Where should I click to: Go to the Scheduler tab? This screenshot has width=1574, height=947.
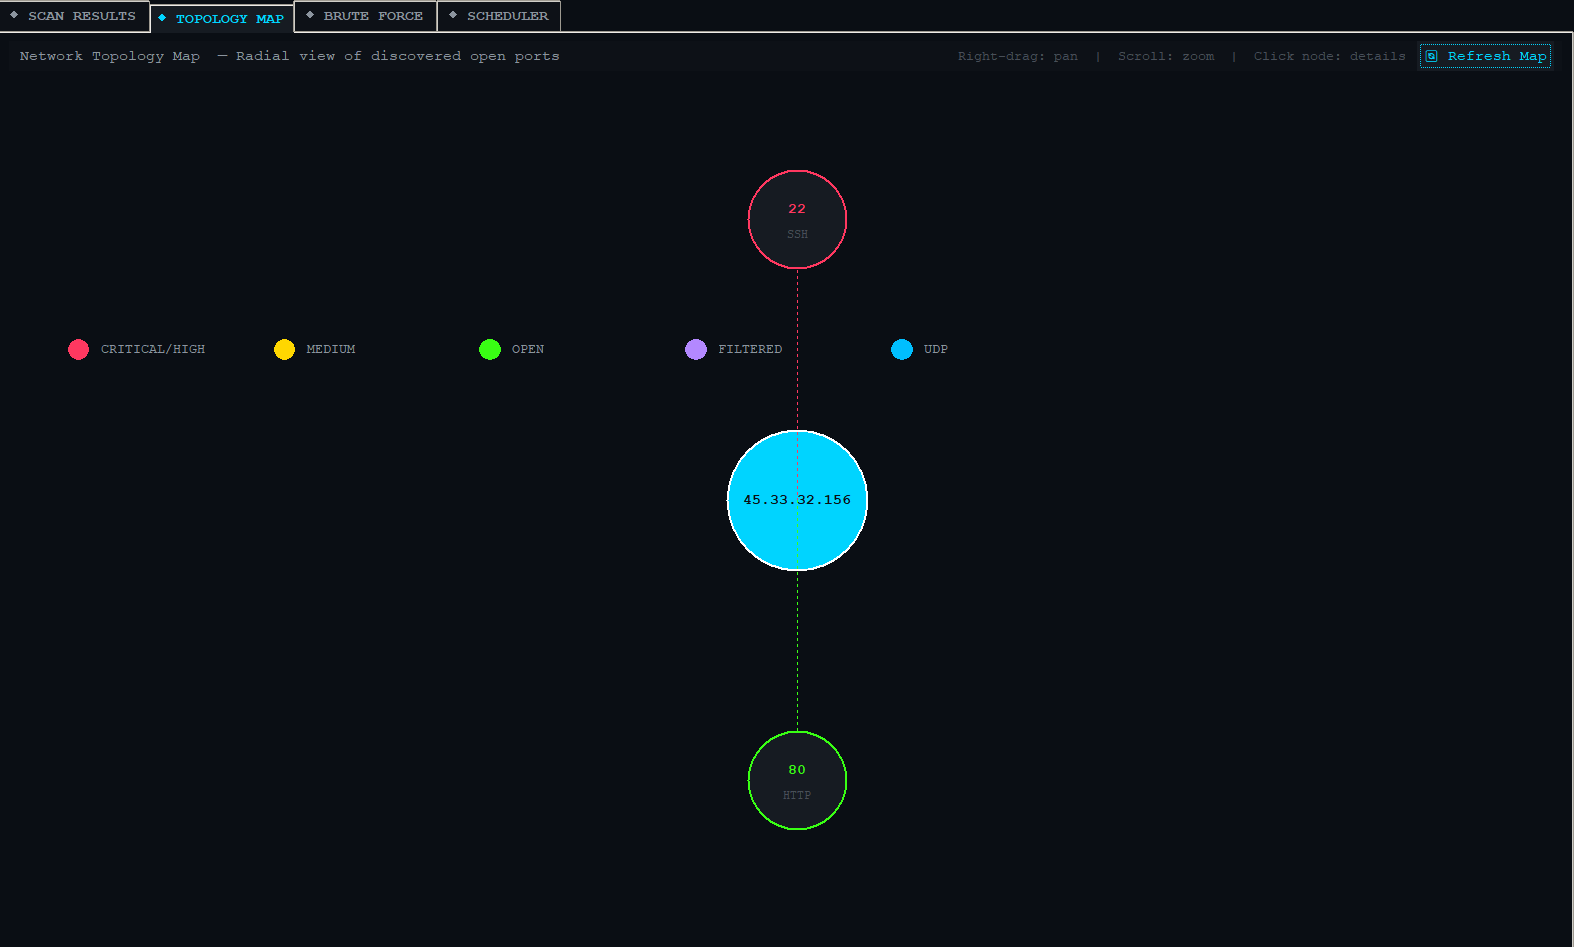pos(499,16)
